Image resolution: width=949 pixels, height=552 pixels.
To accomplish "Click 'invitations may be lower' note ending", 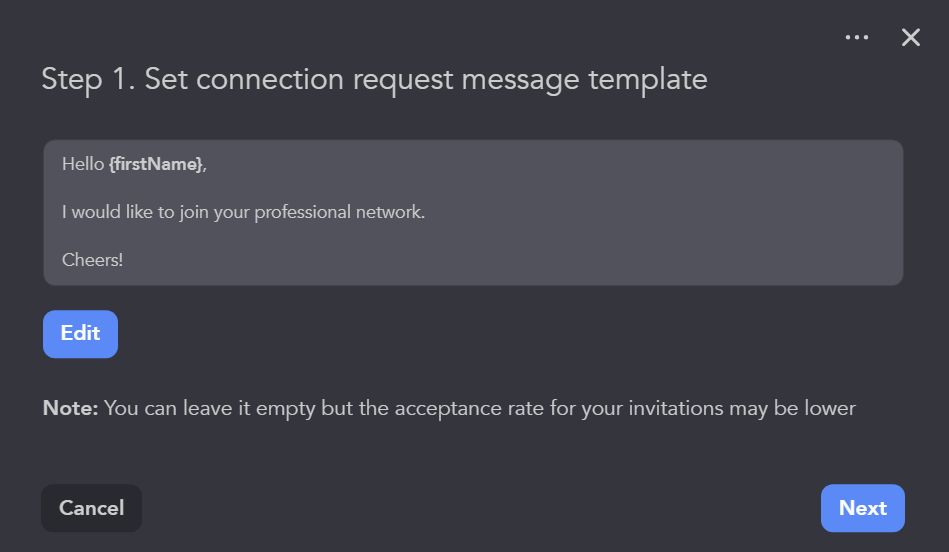I will click(x=760, y=408).
